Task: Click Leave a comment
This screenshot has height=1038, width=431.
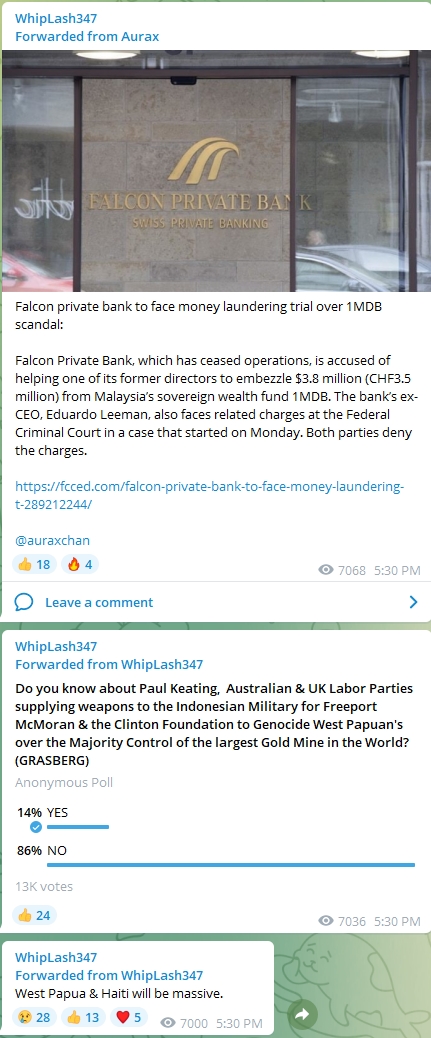Action: 99,602
